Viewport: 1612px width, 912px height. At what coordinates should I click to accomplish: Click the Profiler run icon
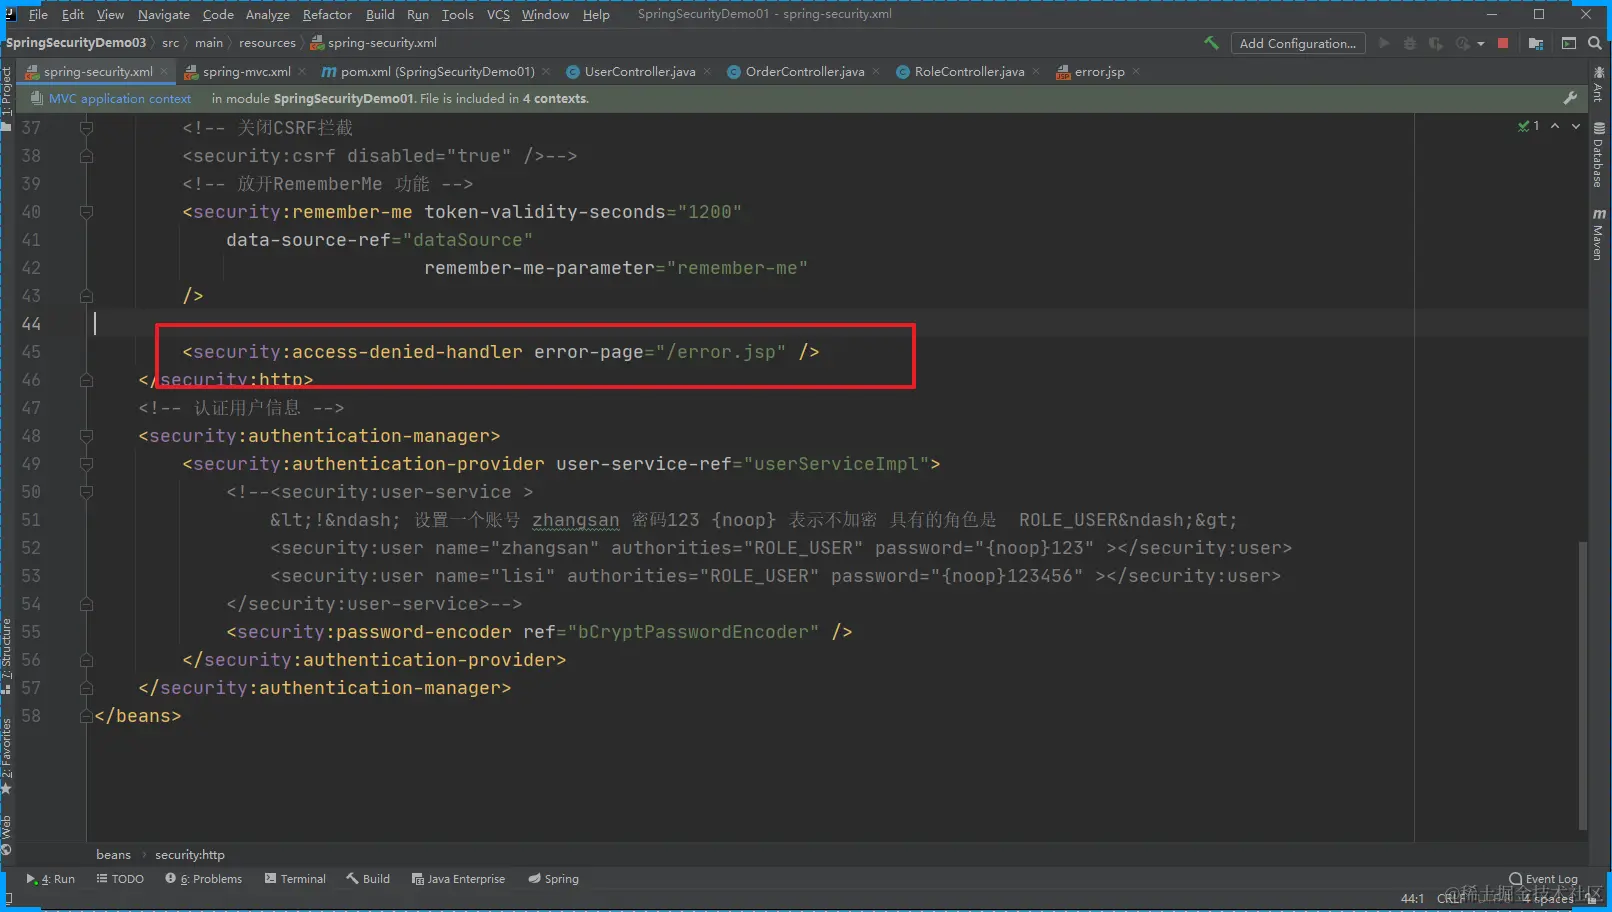1463,43
